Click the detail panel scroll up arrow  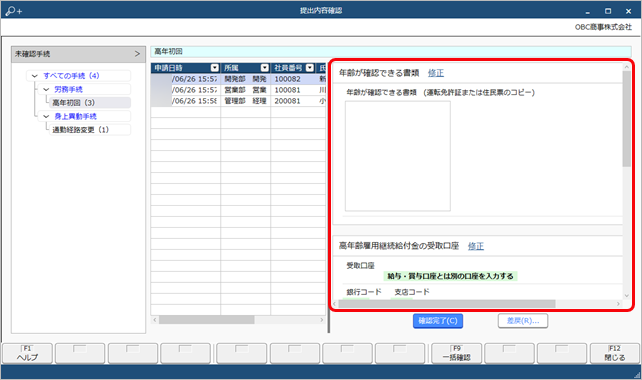click(x=626, y=67)
